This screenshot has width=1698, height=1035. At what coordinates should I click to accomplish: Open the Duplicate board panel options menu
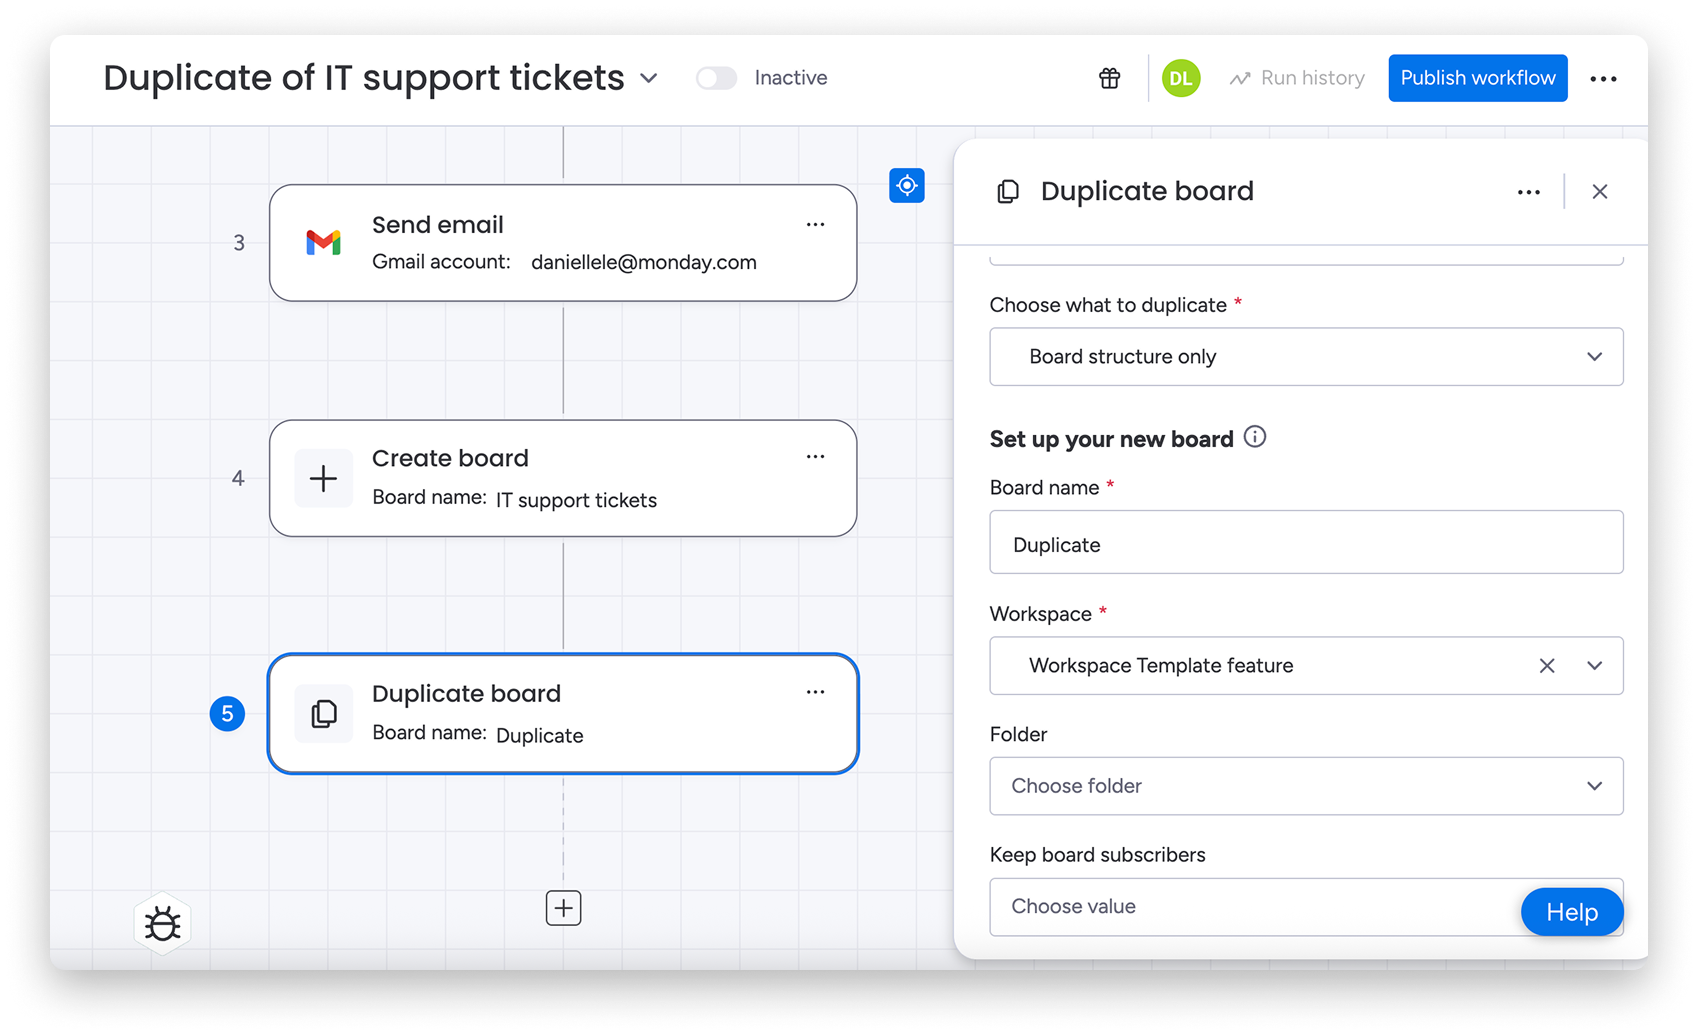point(1528,192)
